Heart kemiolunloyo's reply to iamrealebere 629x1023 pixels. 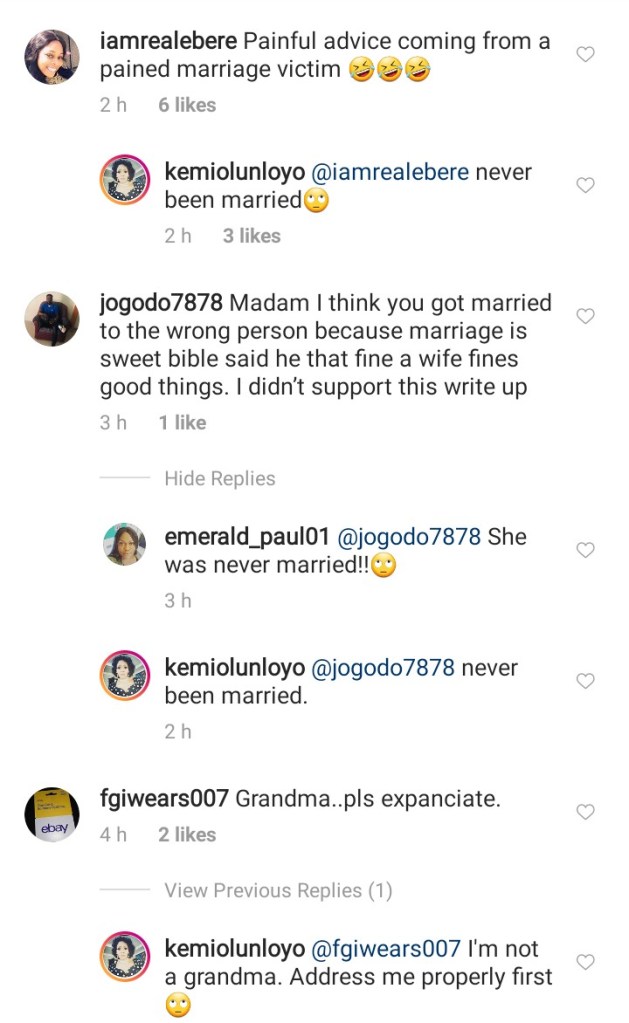coord(586,186)
